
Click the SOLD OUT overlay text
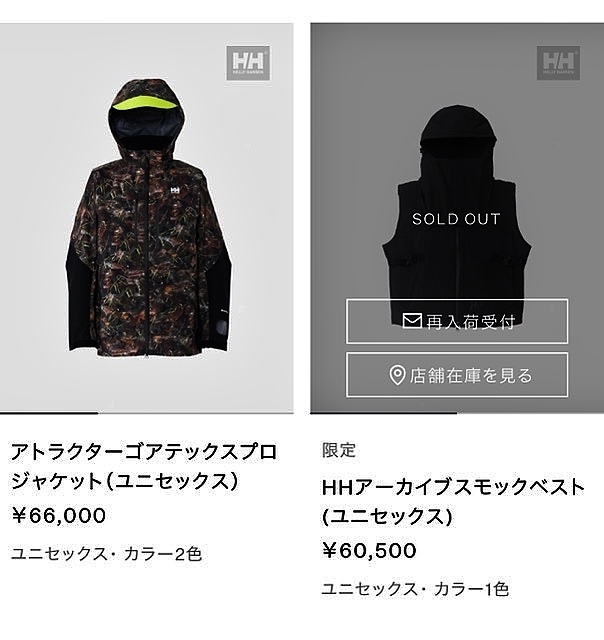456,219
